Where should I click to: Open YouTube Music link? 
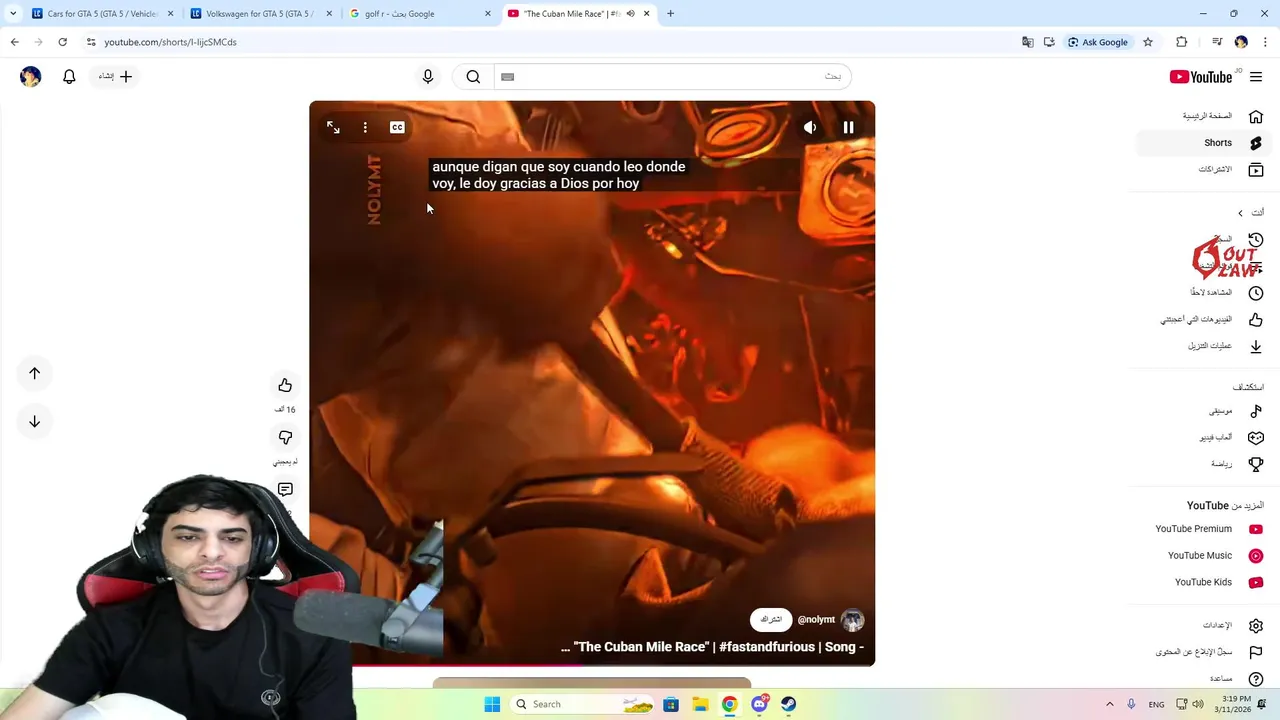(1203, 556)
